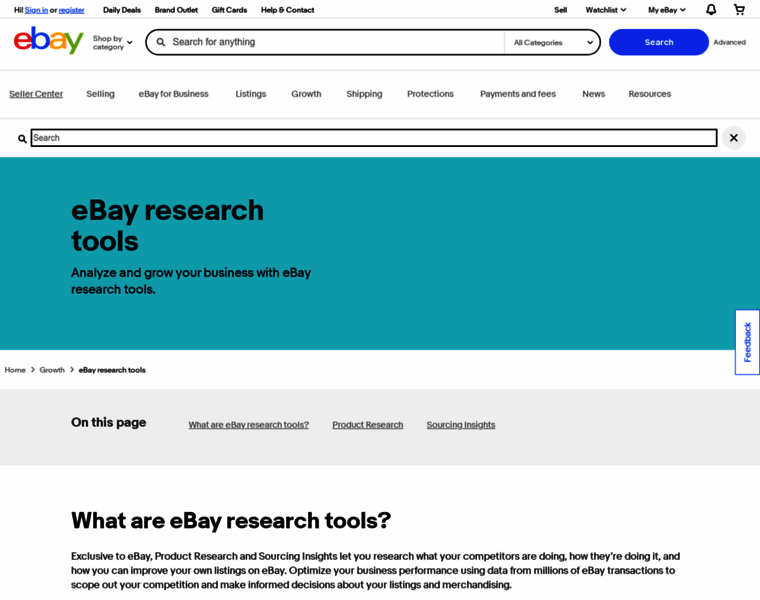This screenshot has width=760, height=600.
Task: Open Brand Outlet
Action: [x=176, y=10]
